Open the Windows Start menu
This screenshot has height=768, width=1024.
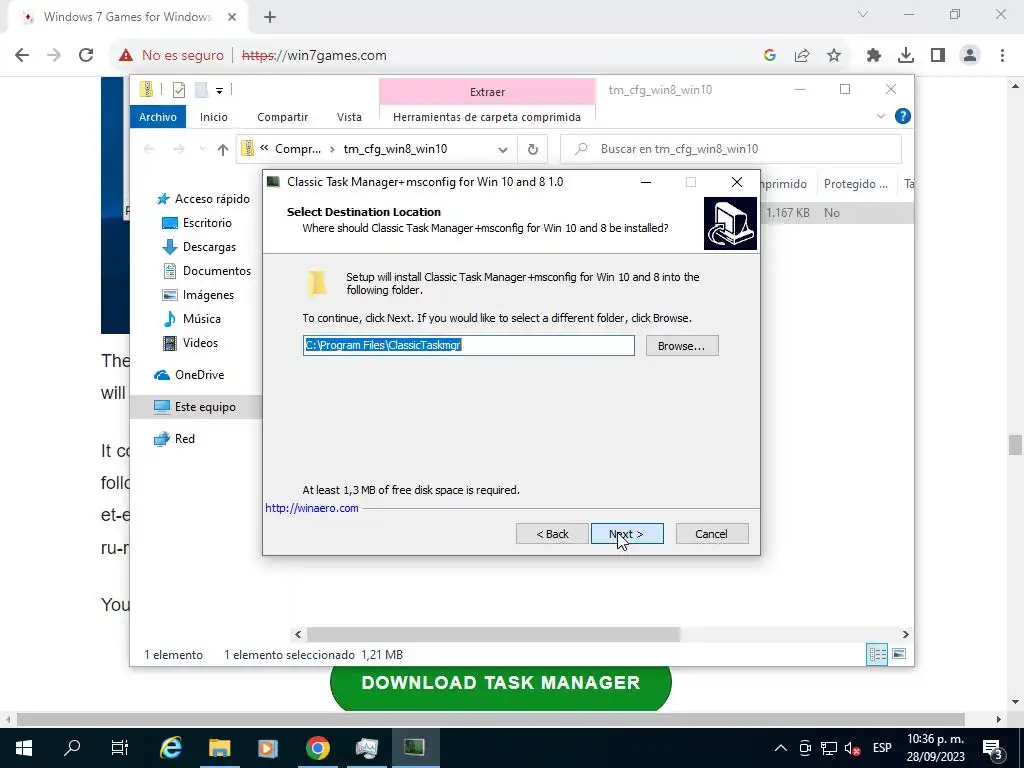tap(24, 748)
